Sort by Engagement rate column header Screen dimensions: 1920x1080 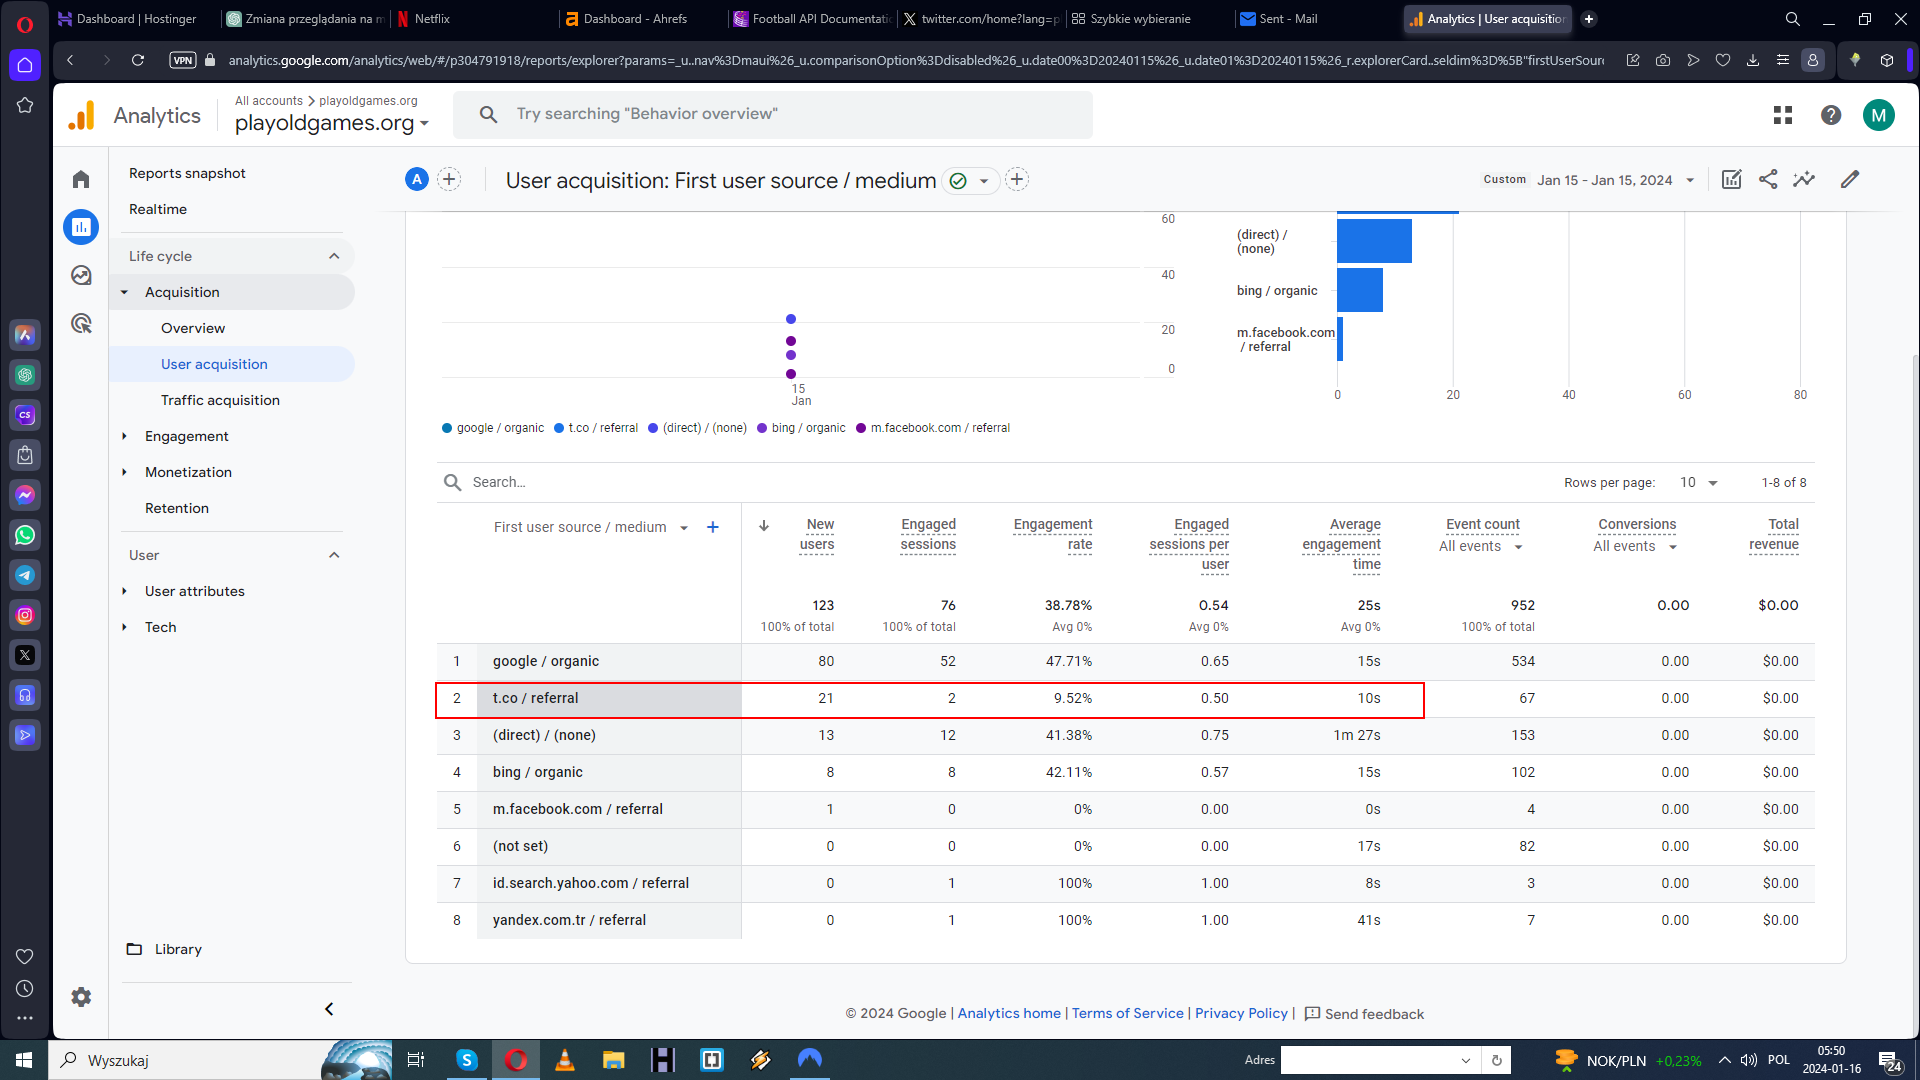1052,534
